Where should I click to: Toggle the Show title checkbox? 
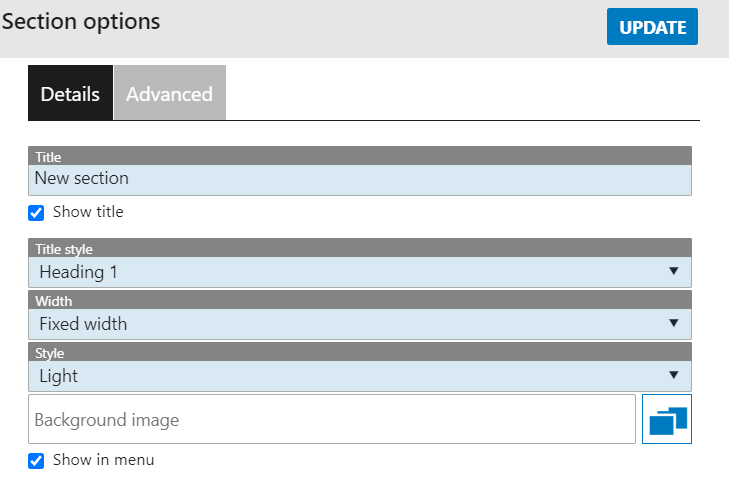pyautogui.click(x=36, y=212)
